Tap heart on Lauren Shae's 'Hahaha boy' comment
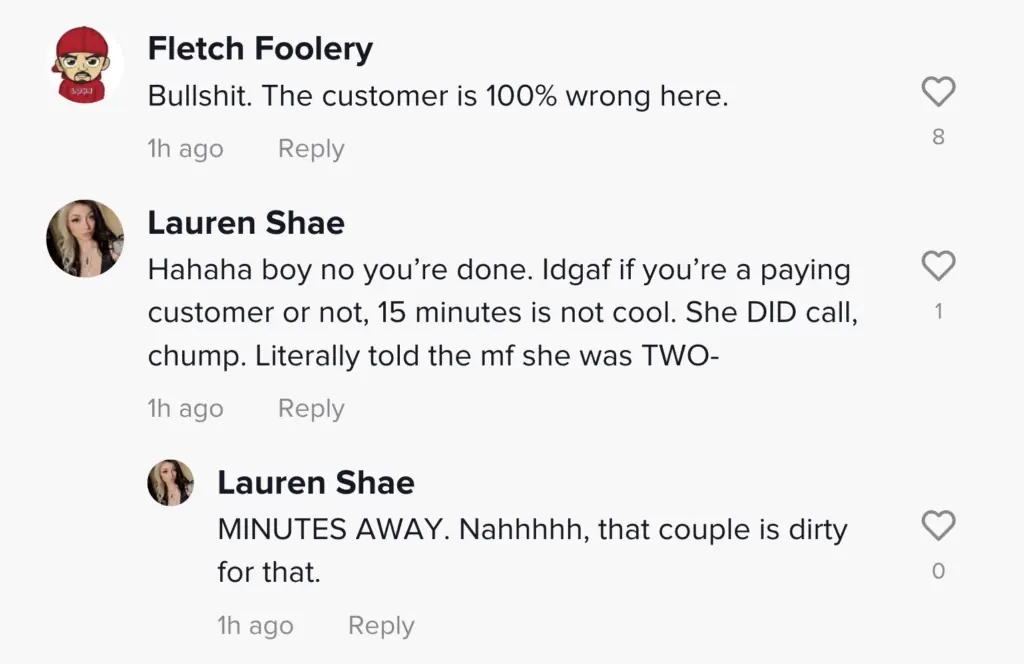1024x664 pixels. (938, 266)
